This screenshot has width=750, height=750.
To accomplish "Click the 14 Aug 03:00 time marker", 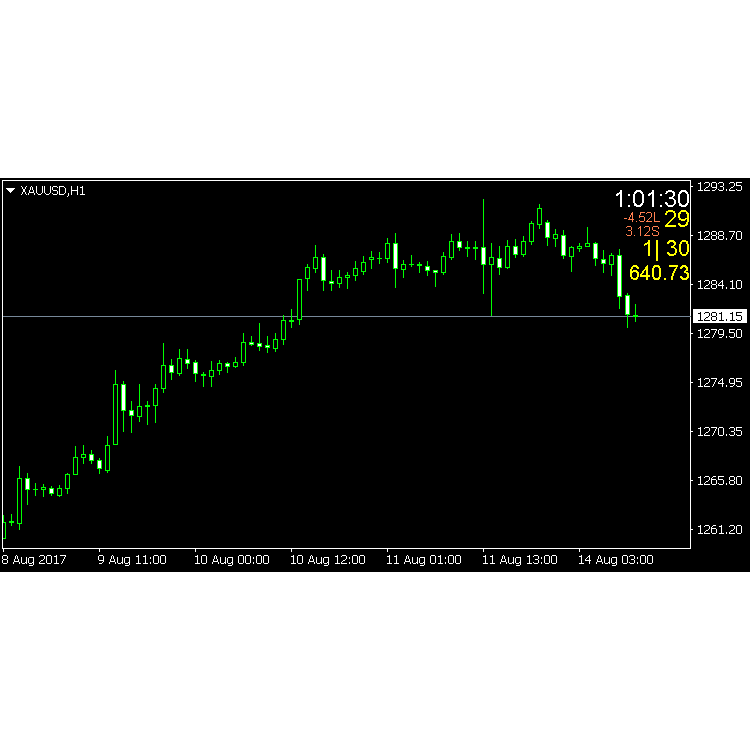I will (x=616, y=560).
